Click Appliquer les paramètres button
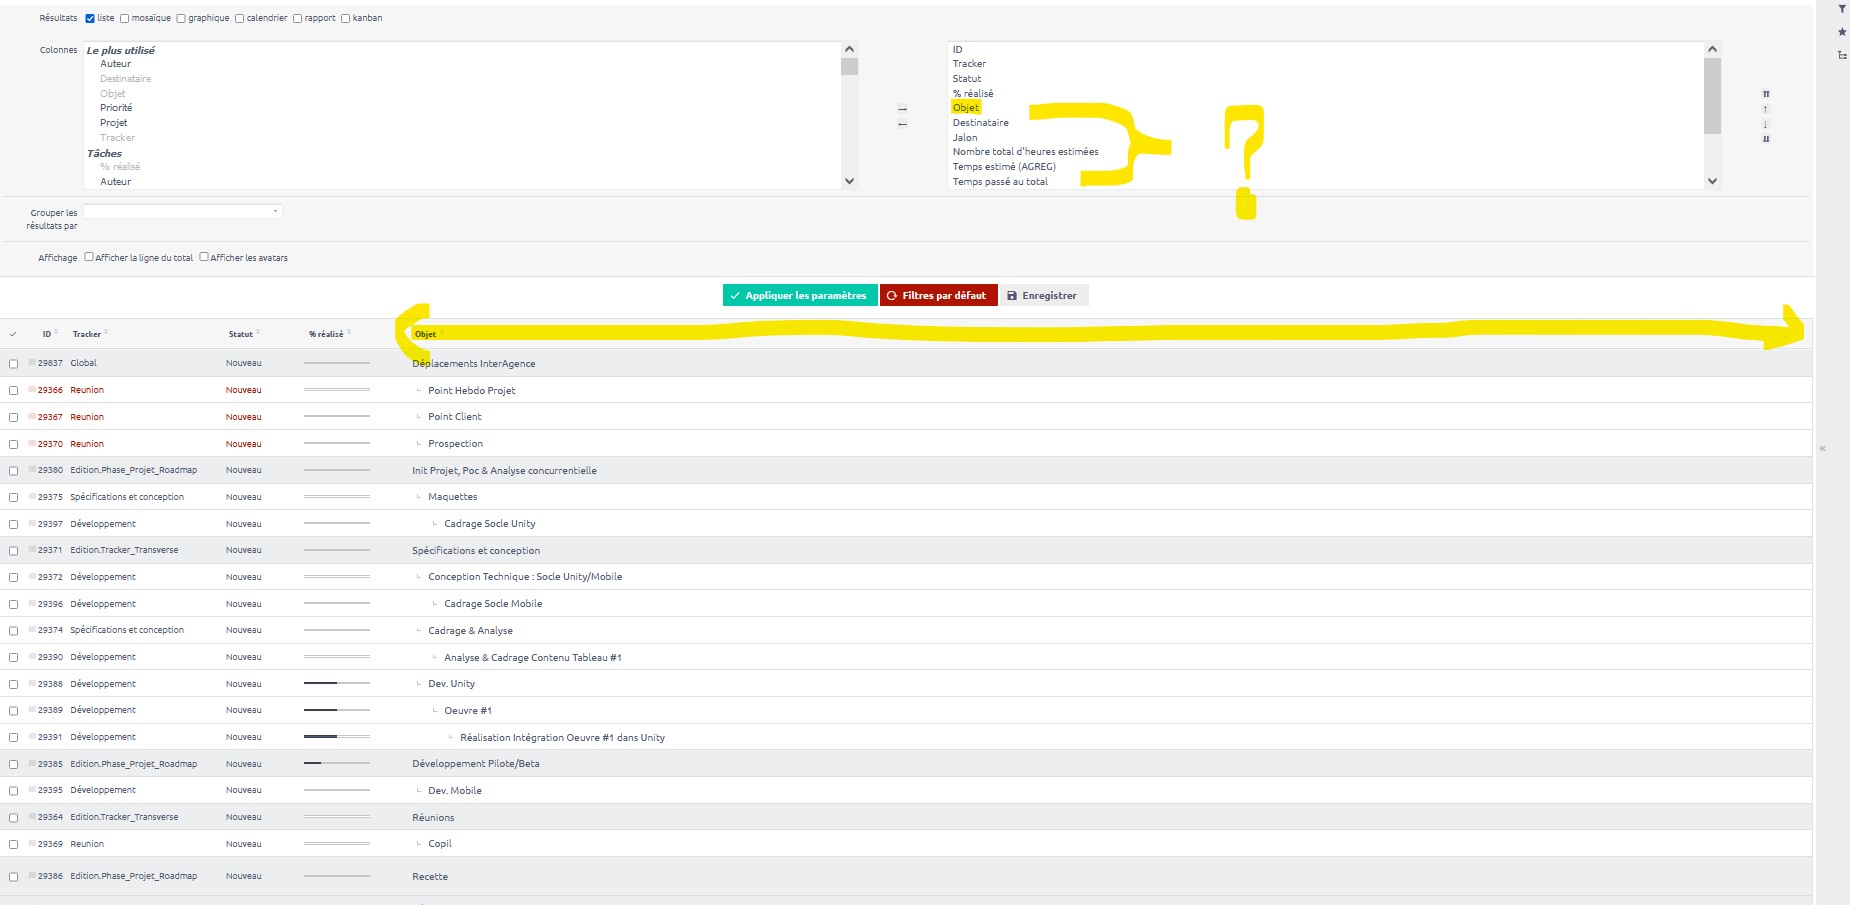Image resolution: width=1850 pixels, height=905 pixels. pos(800,295)
